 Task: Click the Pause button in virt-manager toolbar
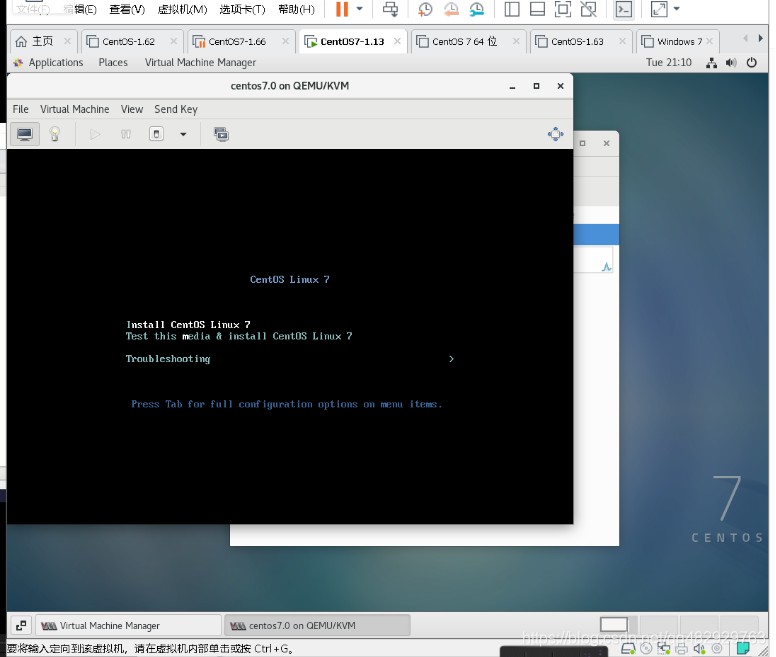click(x=126, y=134)
